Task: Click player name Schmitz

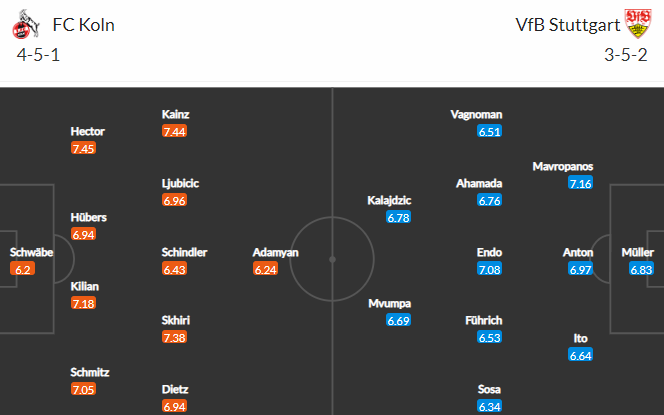Action: click(x=90, y=372)
